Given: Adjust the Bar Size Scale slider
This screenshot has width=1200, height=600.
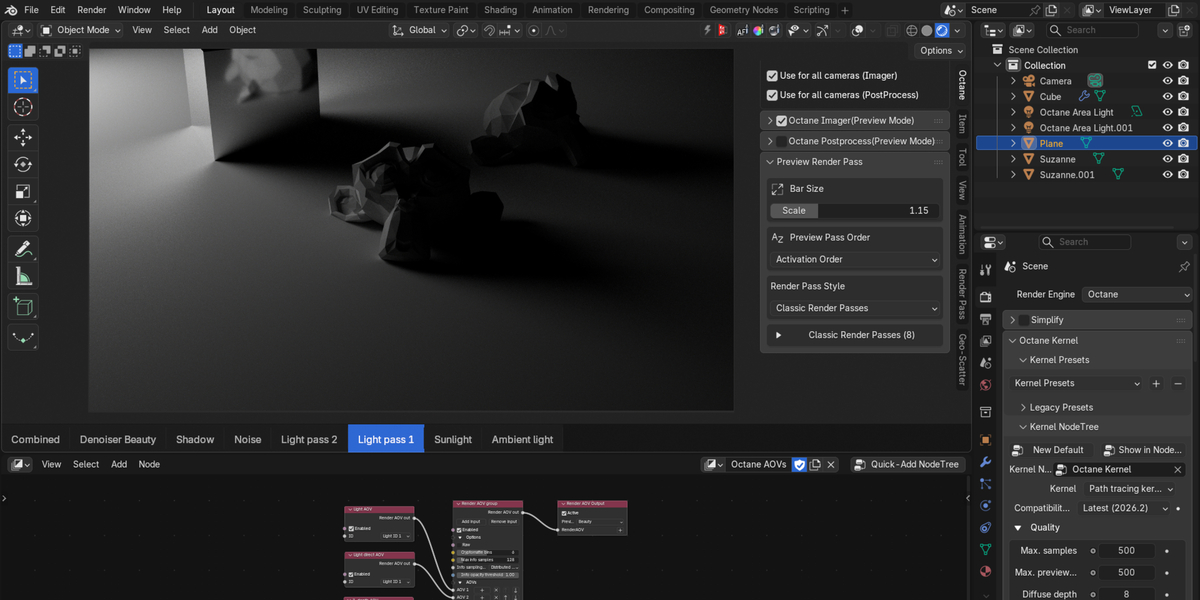Looking at the screenshot, I should pyautogui.click(x=856, y=210).
